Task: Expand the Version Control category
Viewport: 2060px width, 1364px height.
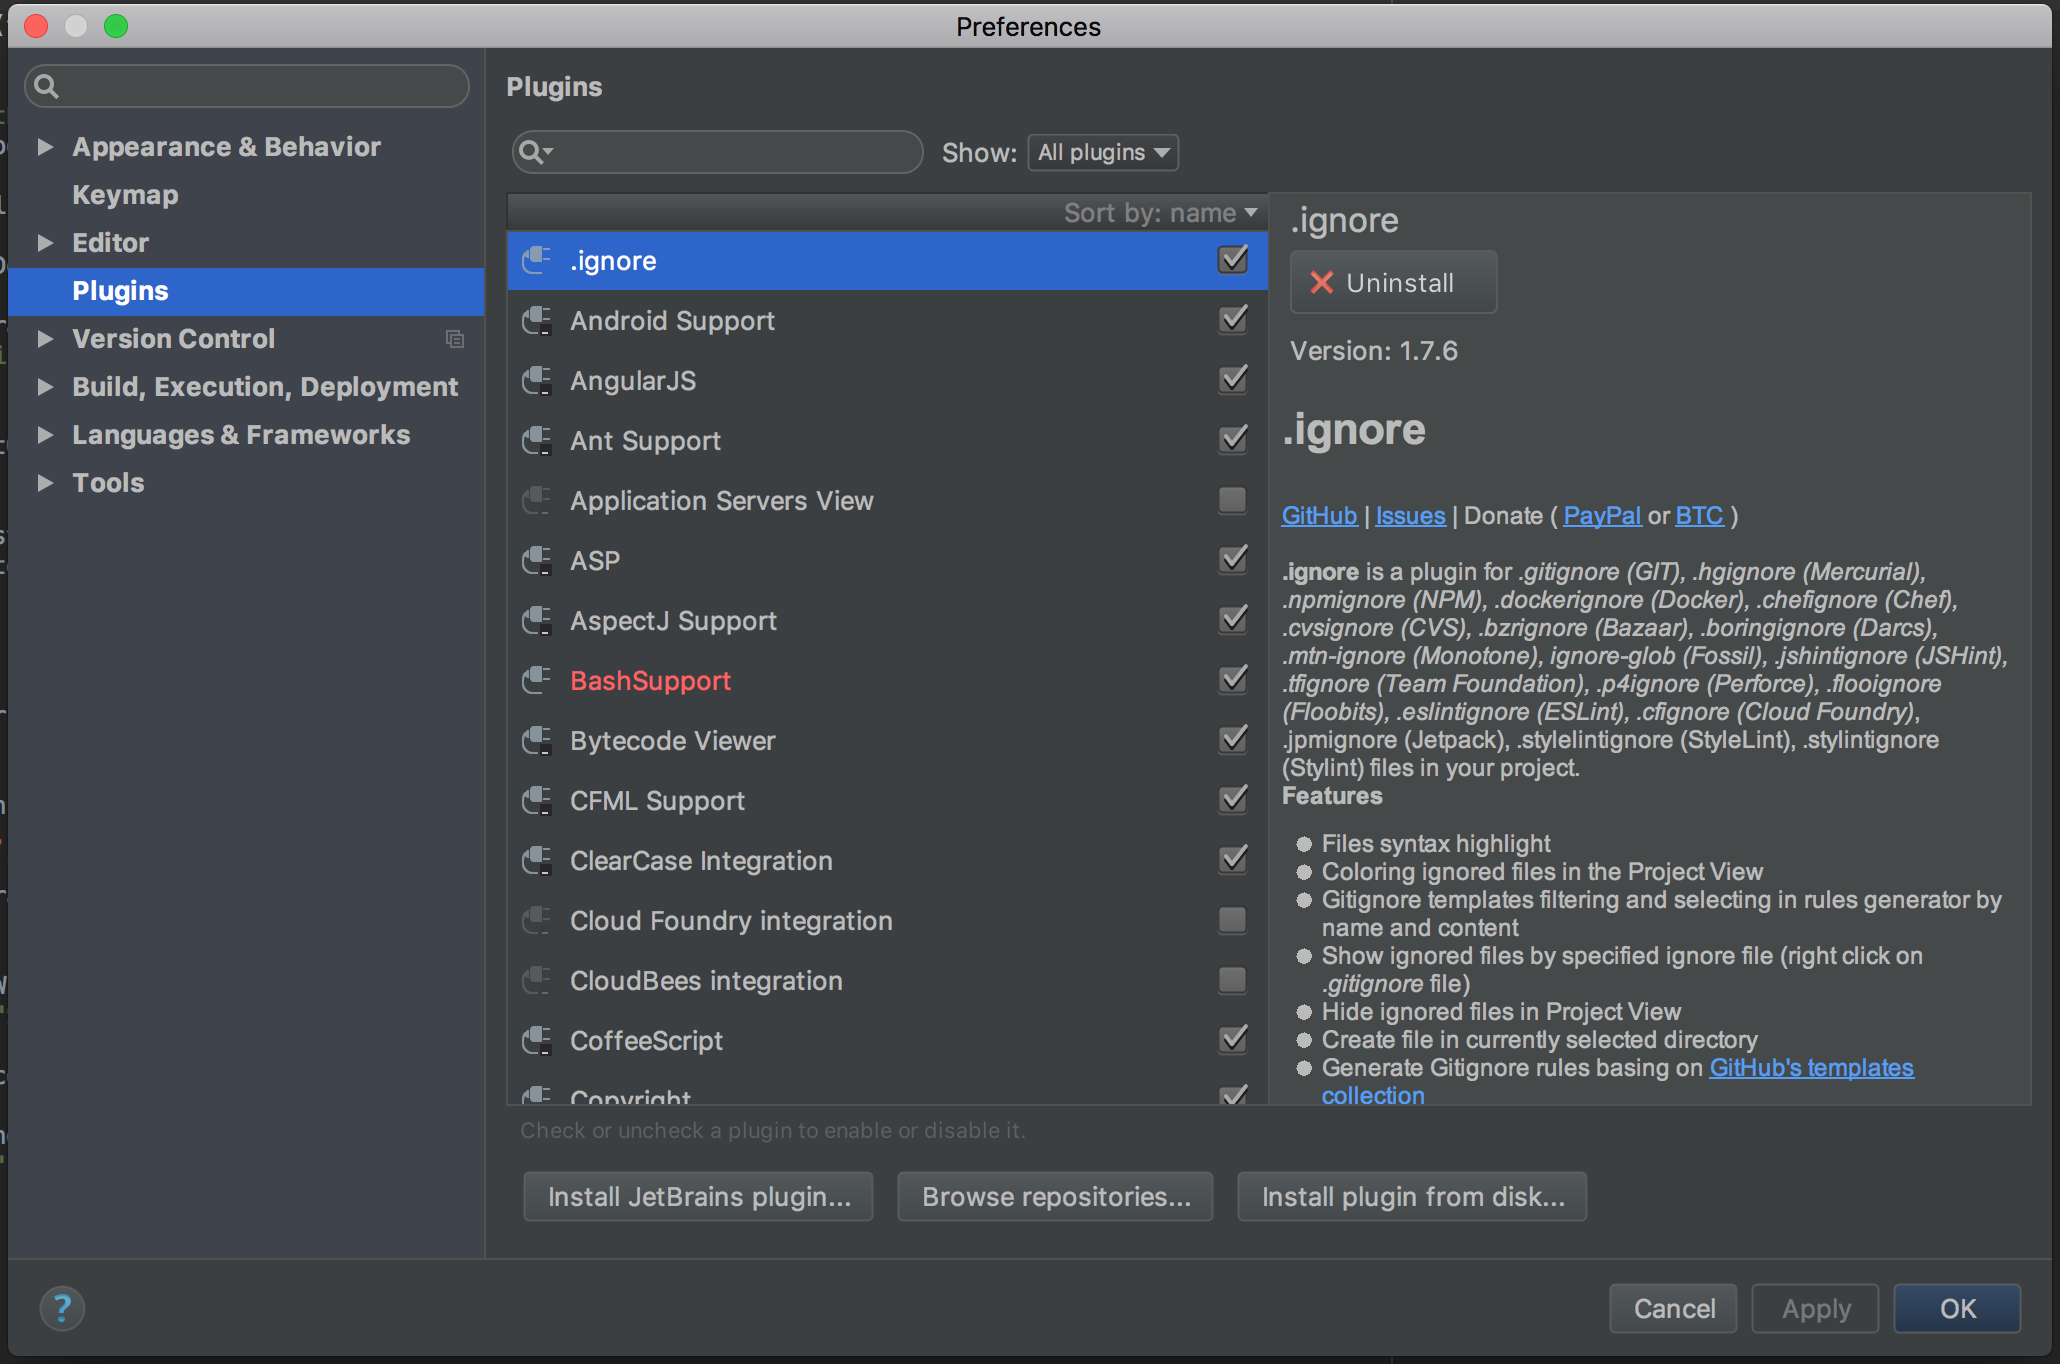Action: click(44, 339)
